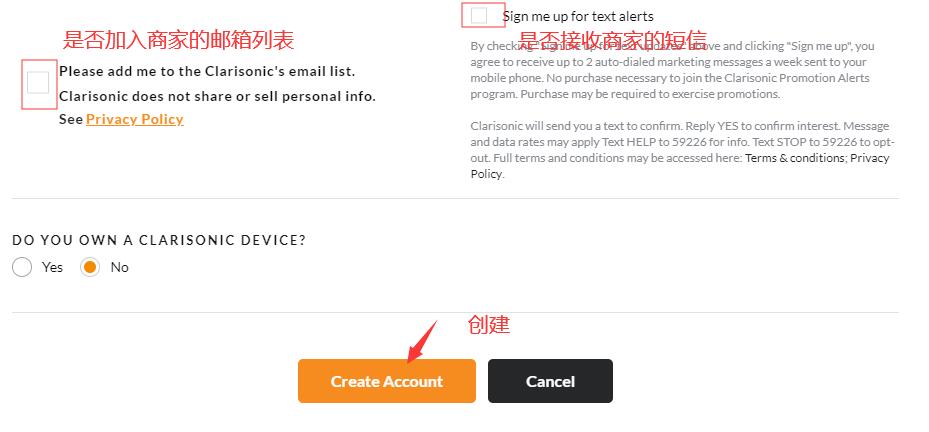The image size is (929, 432).
Task: Click the red '创建' annotation text
Action: tap(489, 325)
